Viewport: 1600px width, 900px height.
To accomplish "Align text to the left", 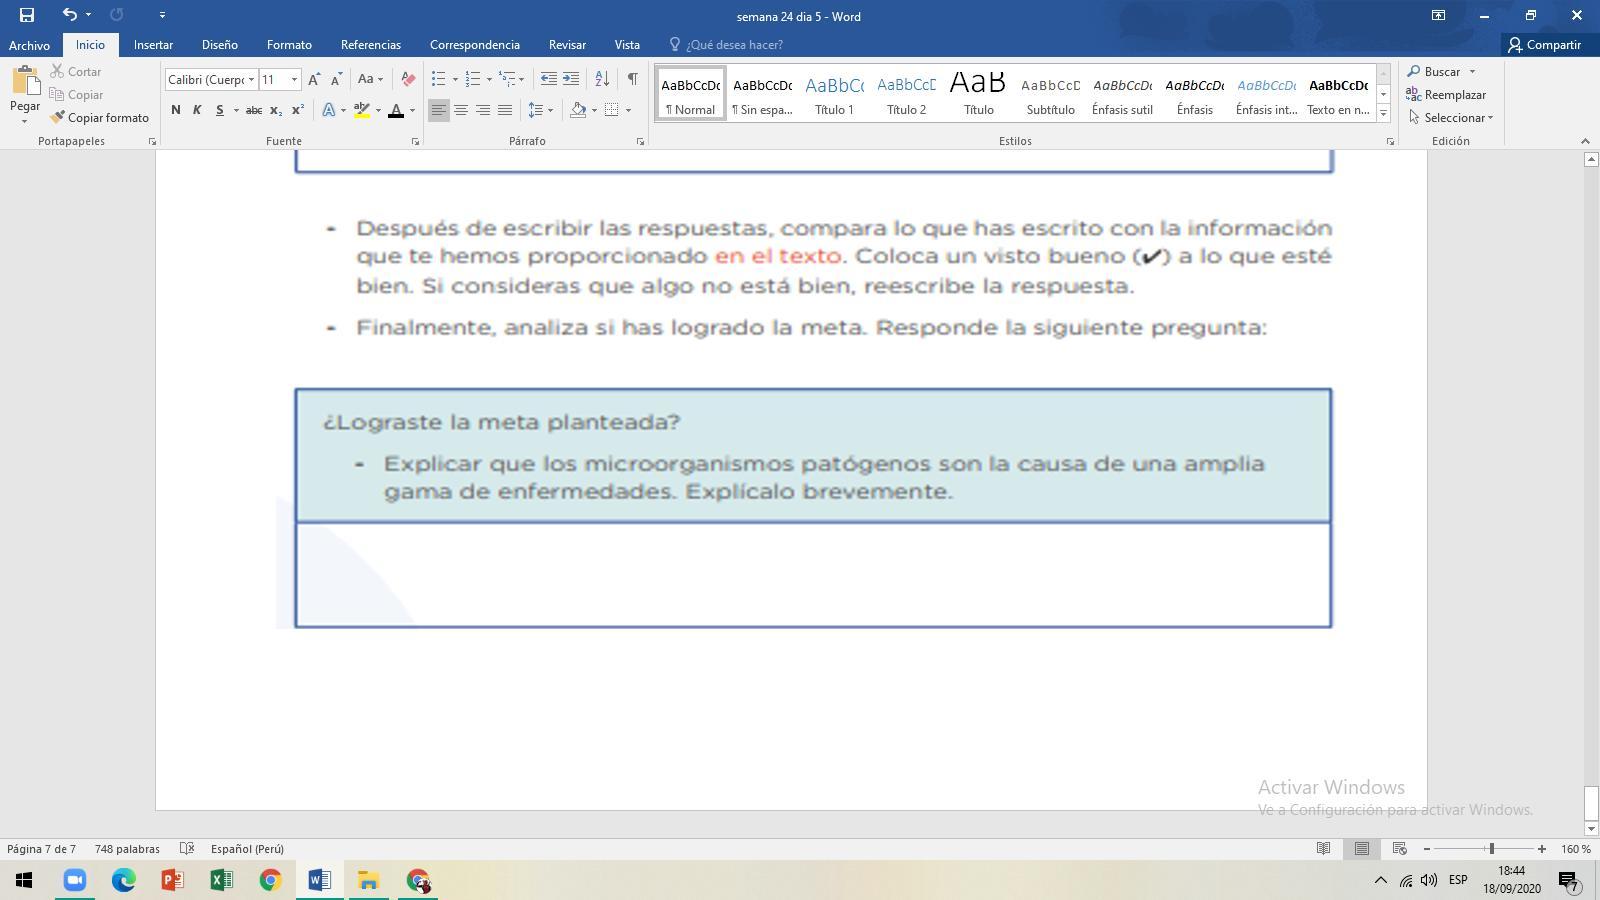I will coord(439,110).
